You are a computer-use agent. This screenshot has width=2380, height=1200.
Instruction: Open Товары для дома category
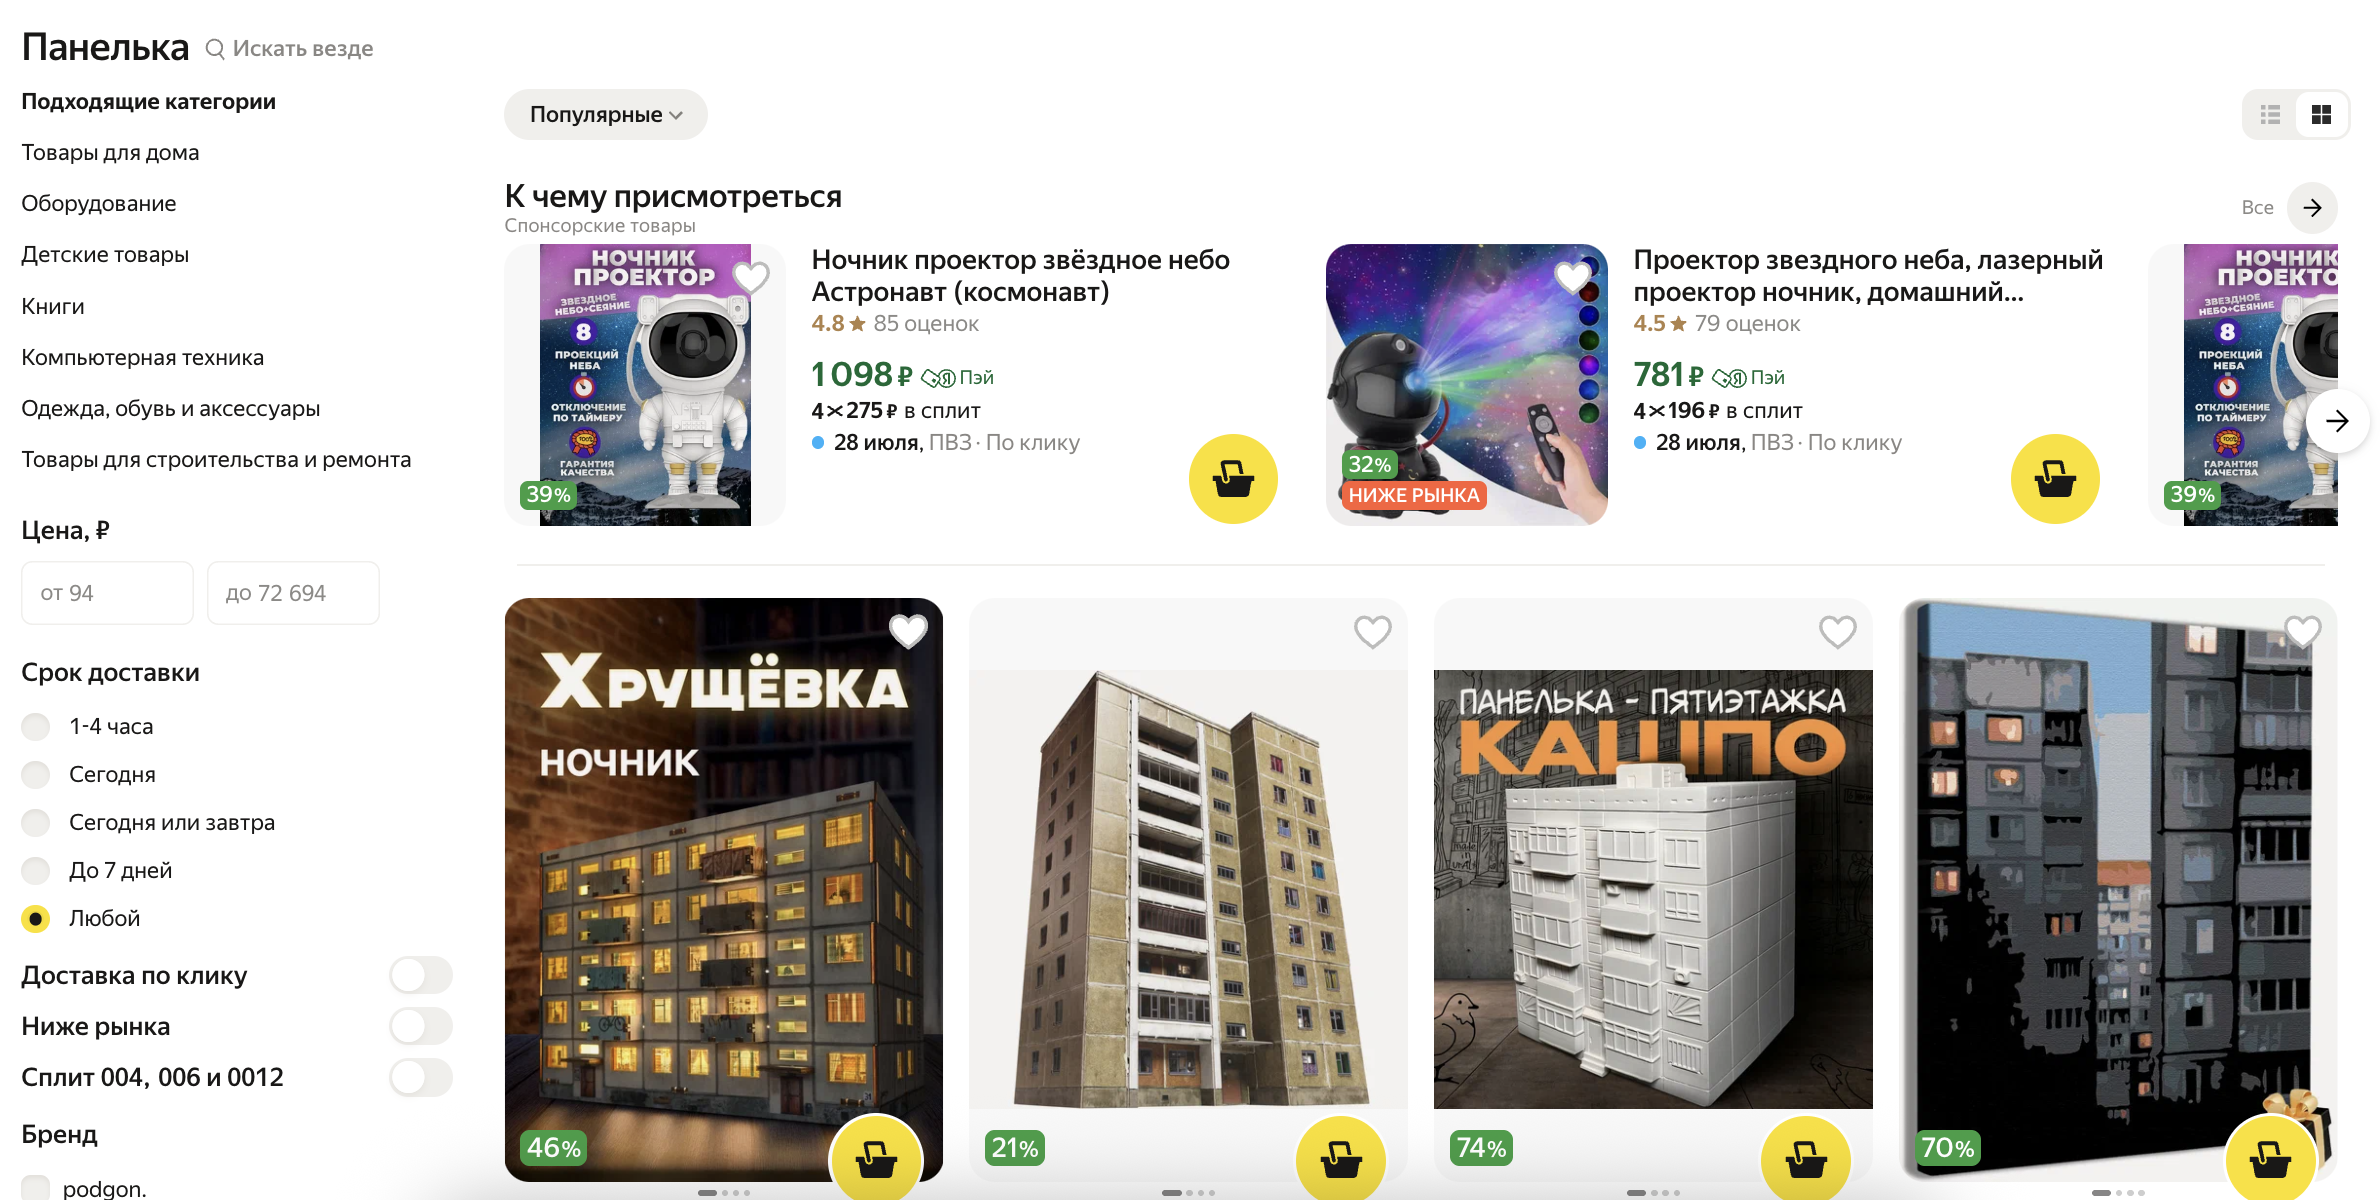click(110, 153)
